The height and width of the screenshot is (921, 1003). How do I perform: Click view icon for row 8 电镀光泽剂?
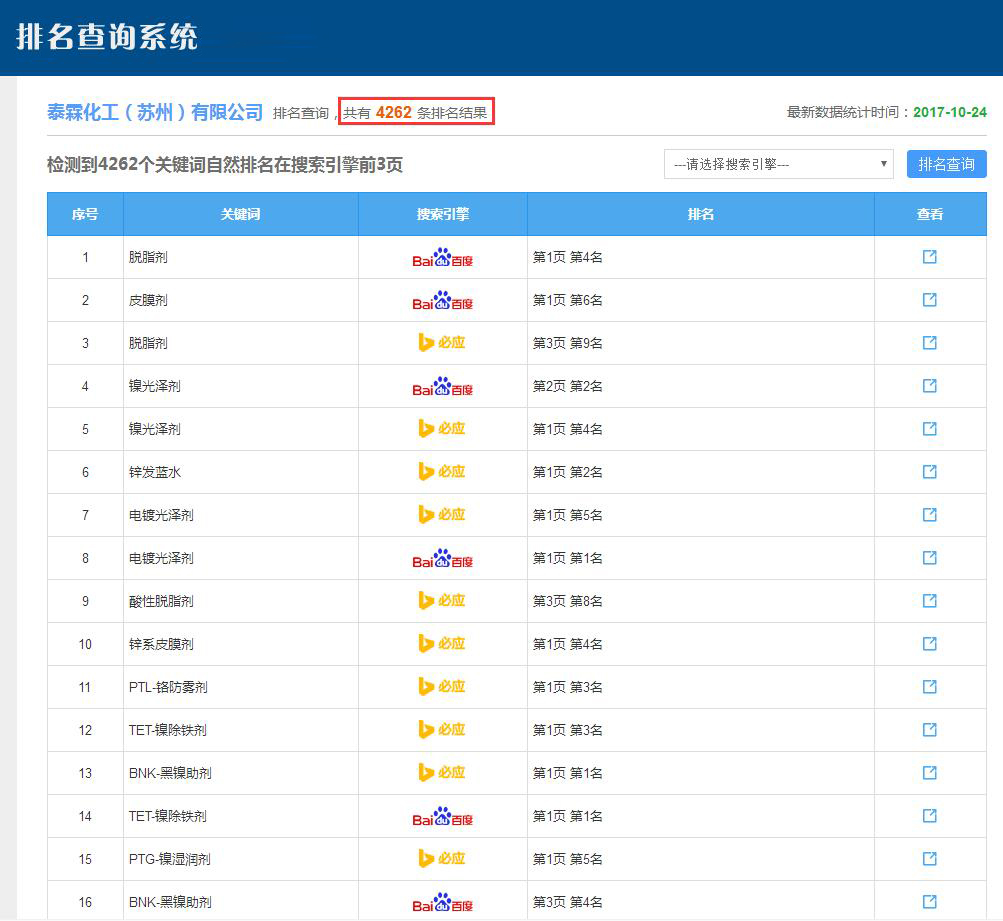929,558
